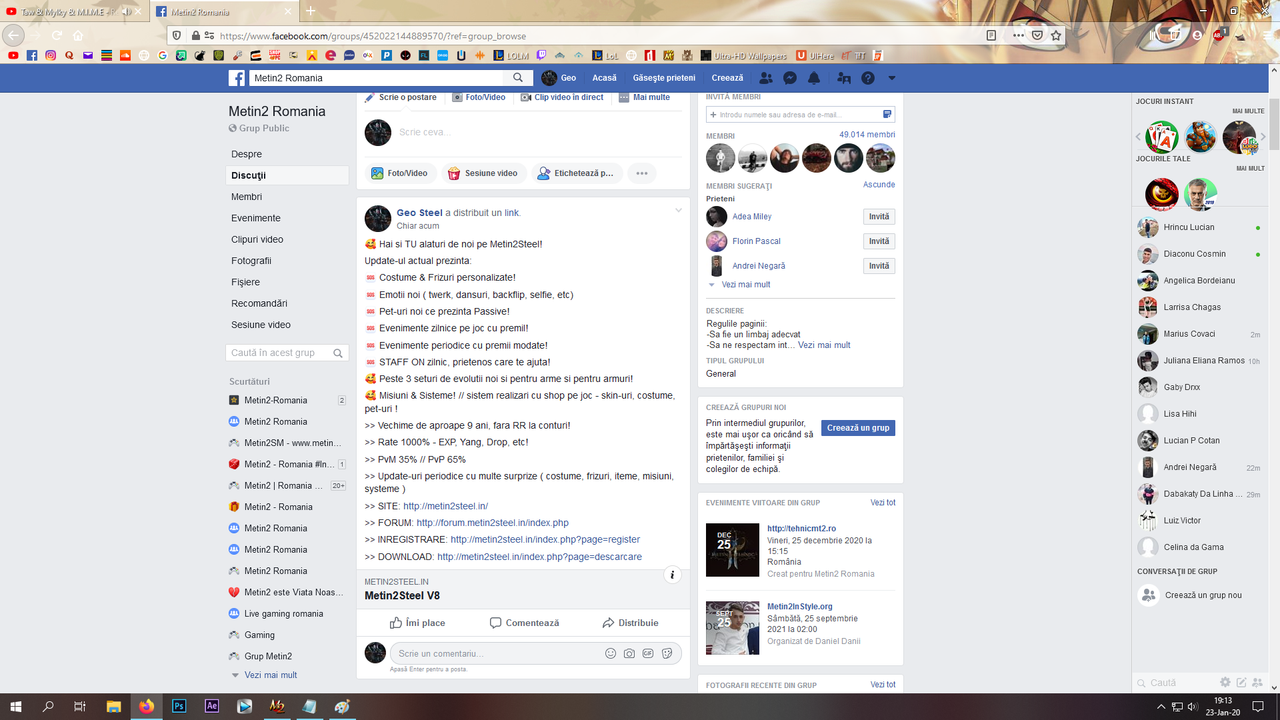Show previous instant games with left arrow
The width and height of the screenshot is (1280, 720).
point(1137,136)
